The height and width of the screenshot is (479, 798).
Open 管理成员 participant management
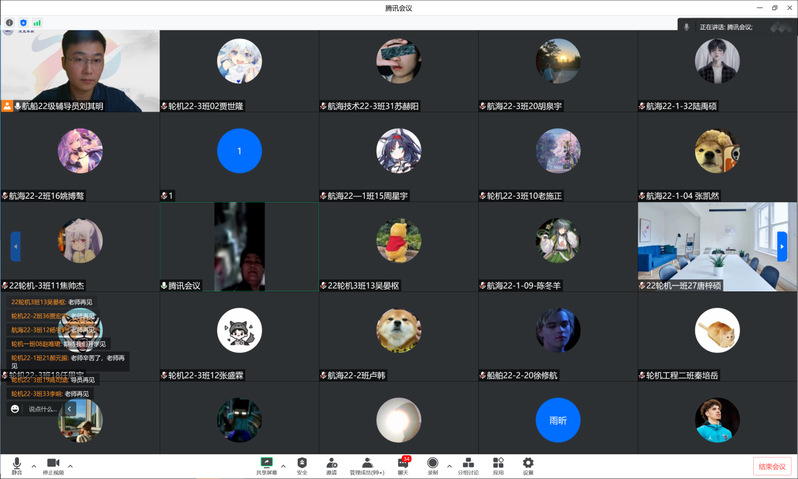click(x=367, y=465)
